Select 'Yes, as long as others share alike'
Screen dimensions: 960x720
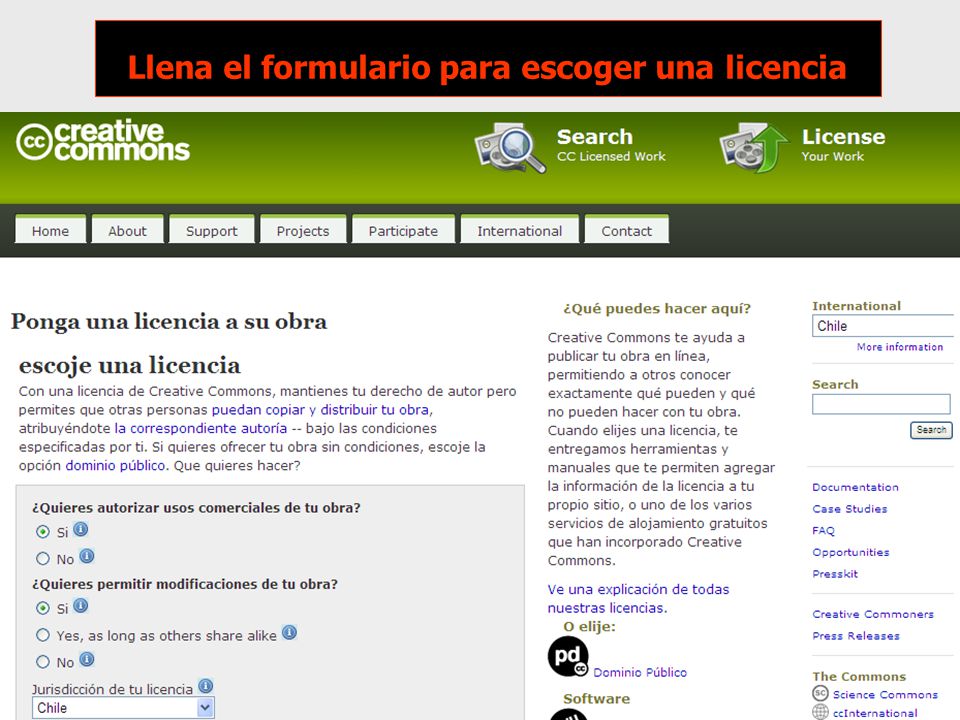tap(43, 635)
